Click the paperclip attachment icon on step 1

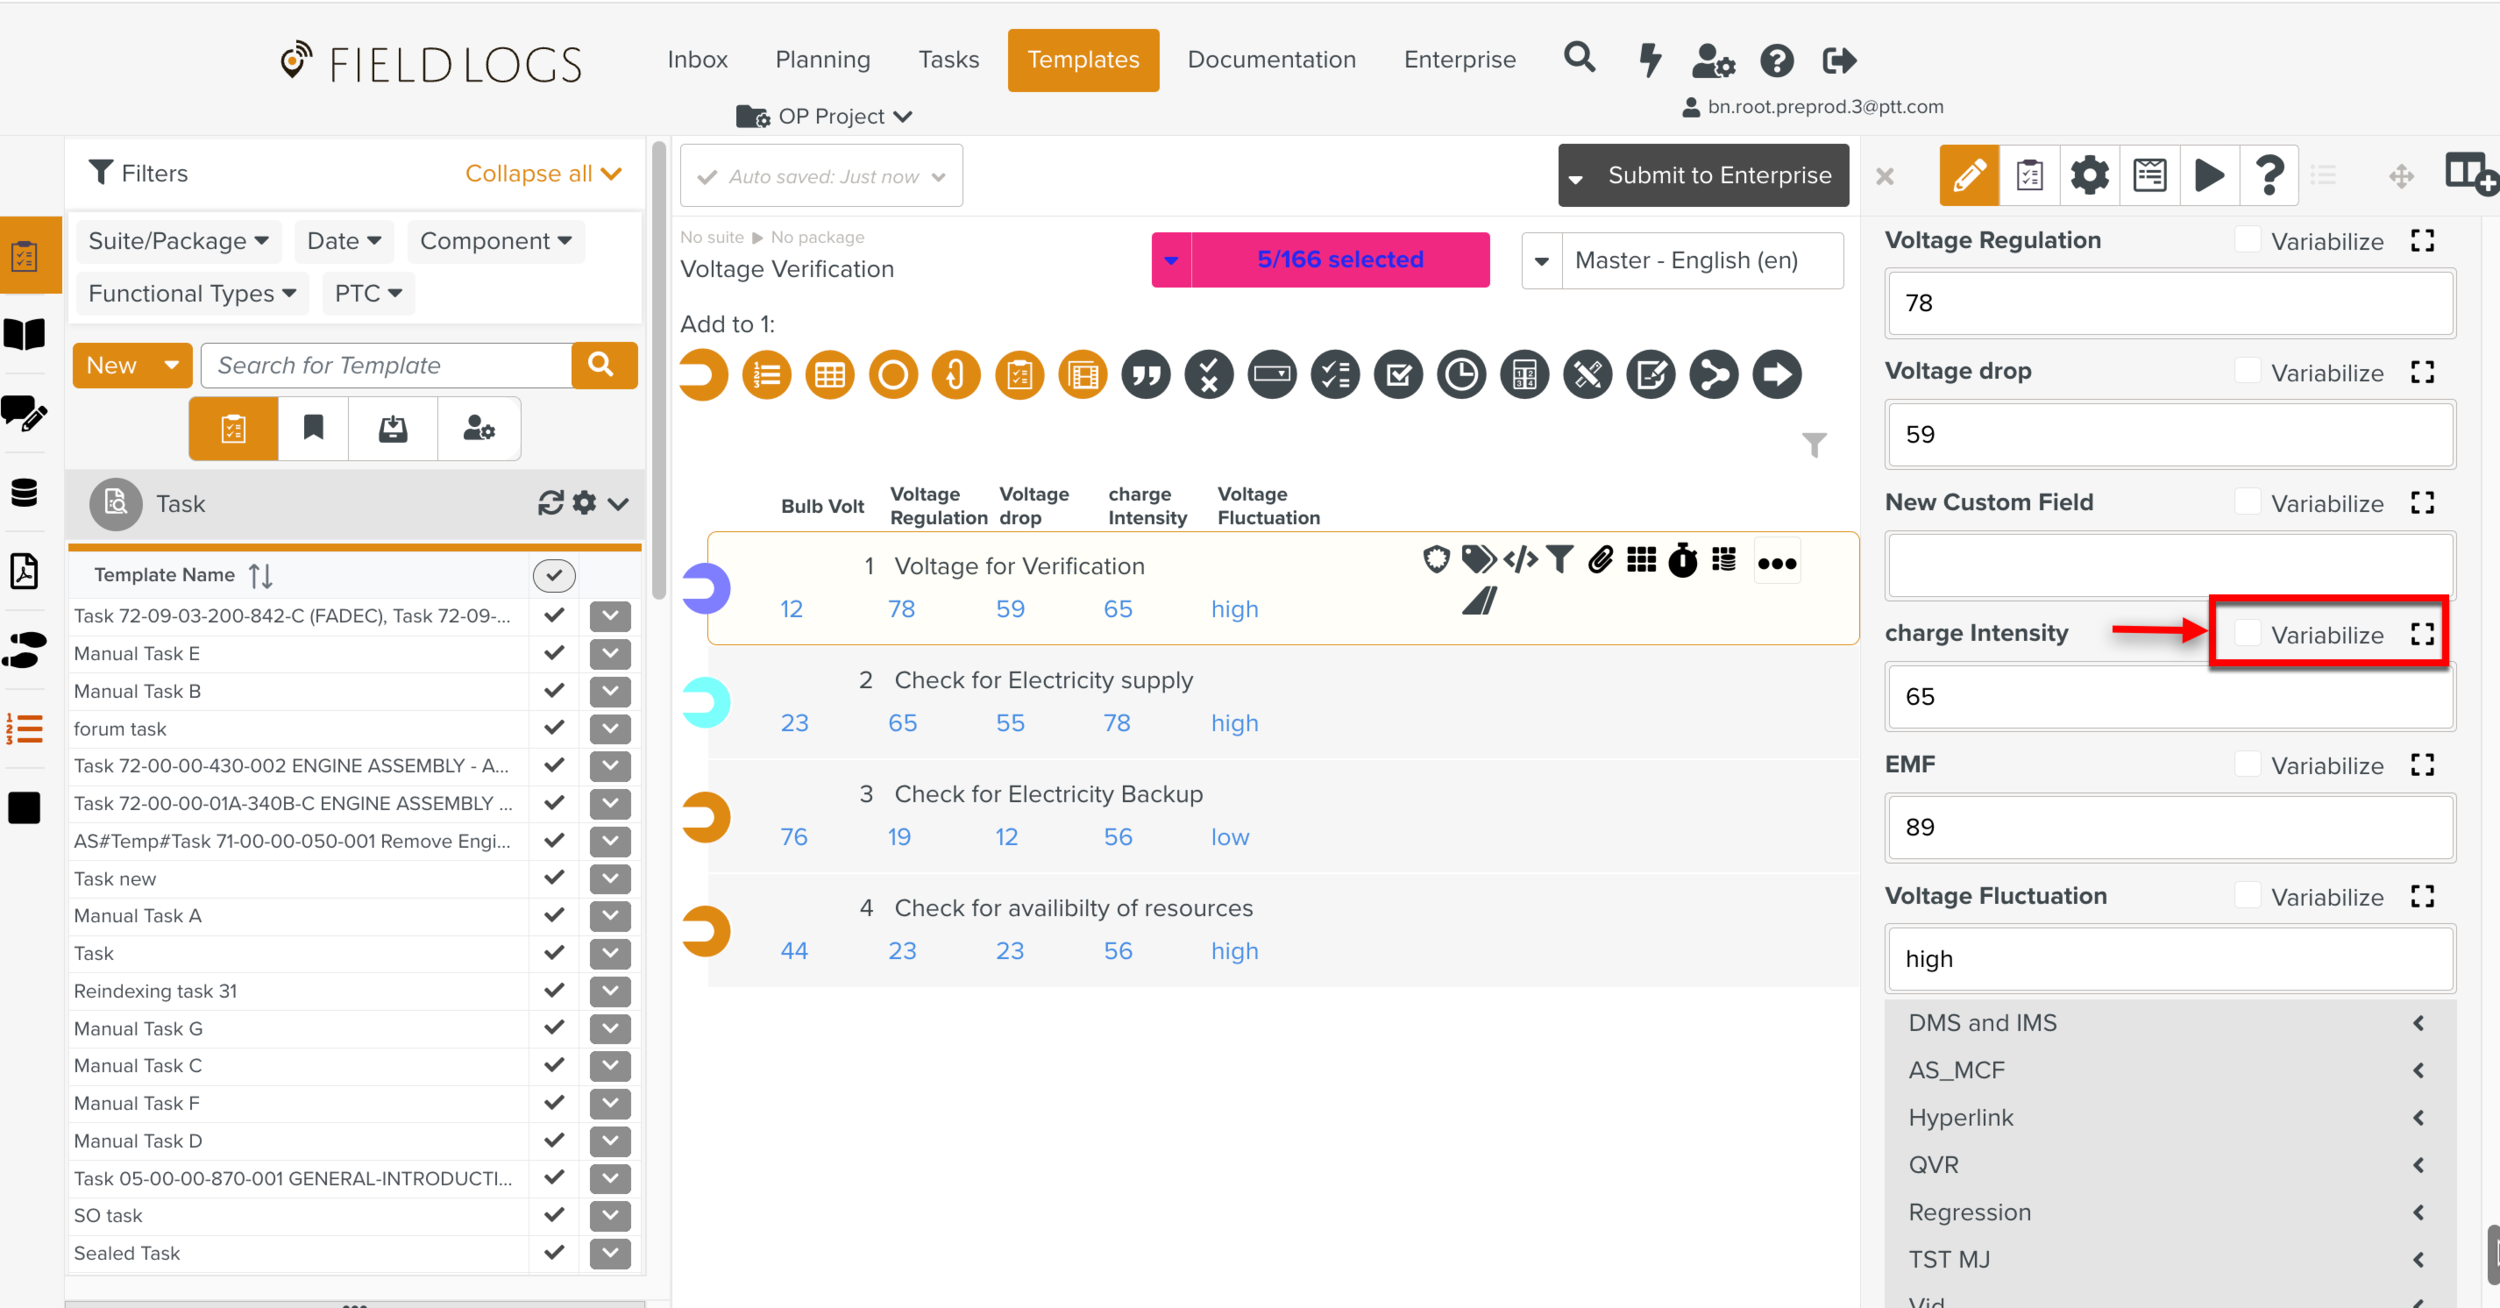tap(1600, 560)
